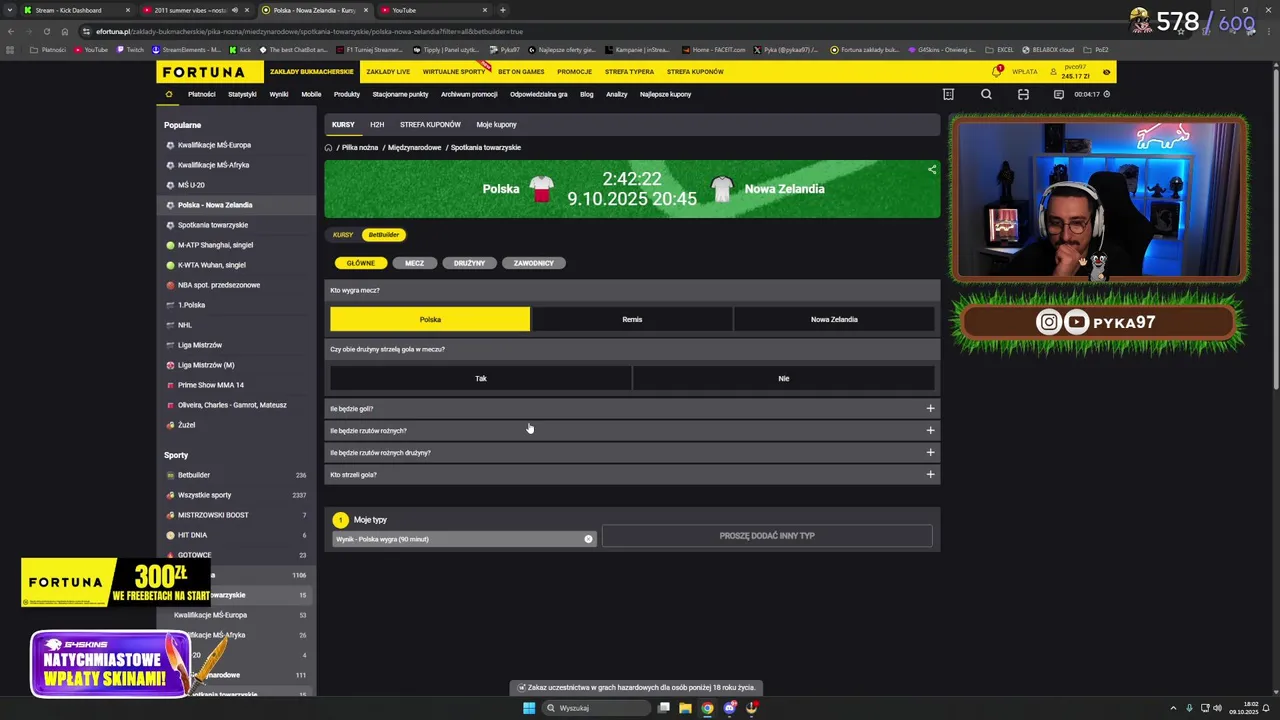Switch to the KURSY toggle beside BetBuilder
This screenshot has height=720, width=1280.
pyautogui.click(x=343, y=235)
